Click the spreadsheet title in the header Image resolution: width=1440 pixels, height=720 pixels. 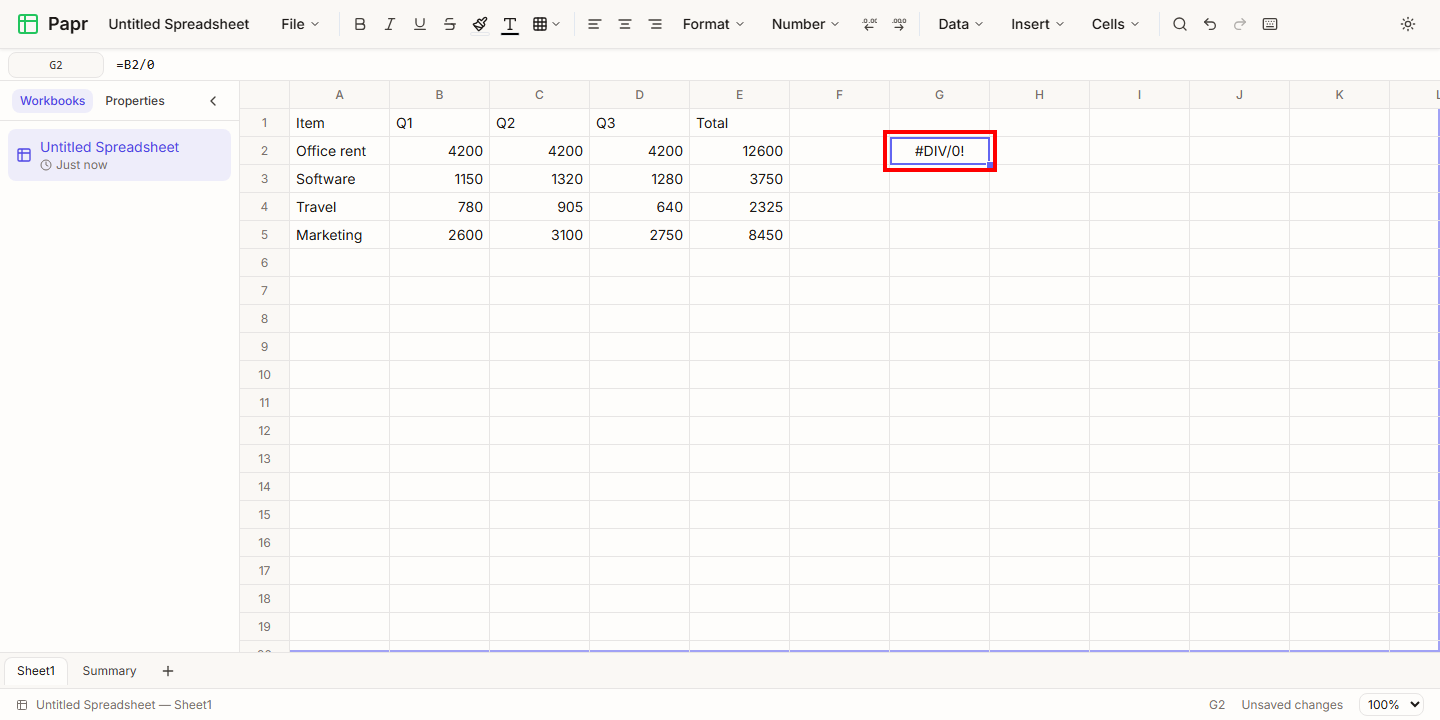tap(179, 24)
